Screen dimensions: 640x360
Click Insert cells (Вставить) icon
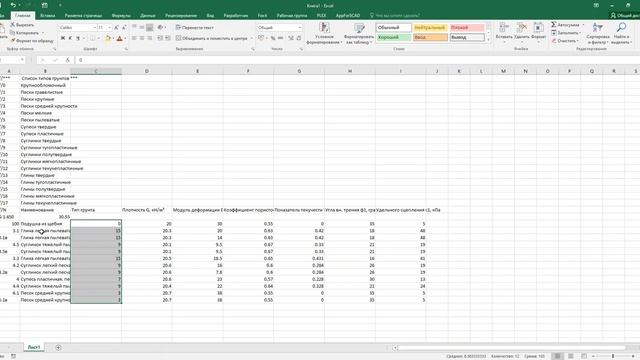(504, 28)
